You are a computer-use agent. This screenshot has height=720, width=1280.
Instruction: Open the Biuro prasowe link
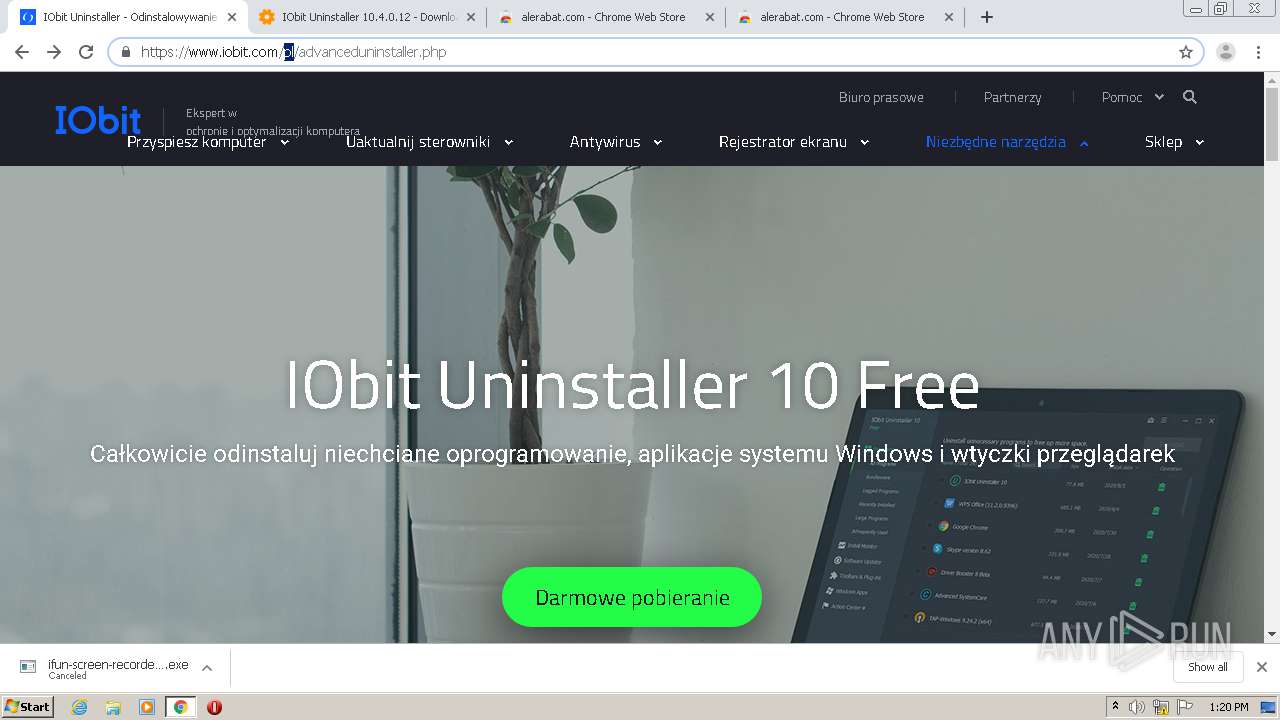point(881,97)
